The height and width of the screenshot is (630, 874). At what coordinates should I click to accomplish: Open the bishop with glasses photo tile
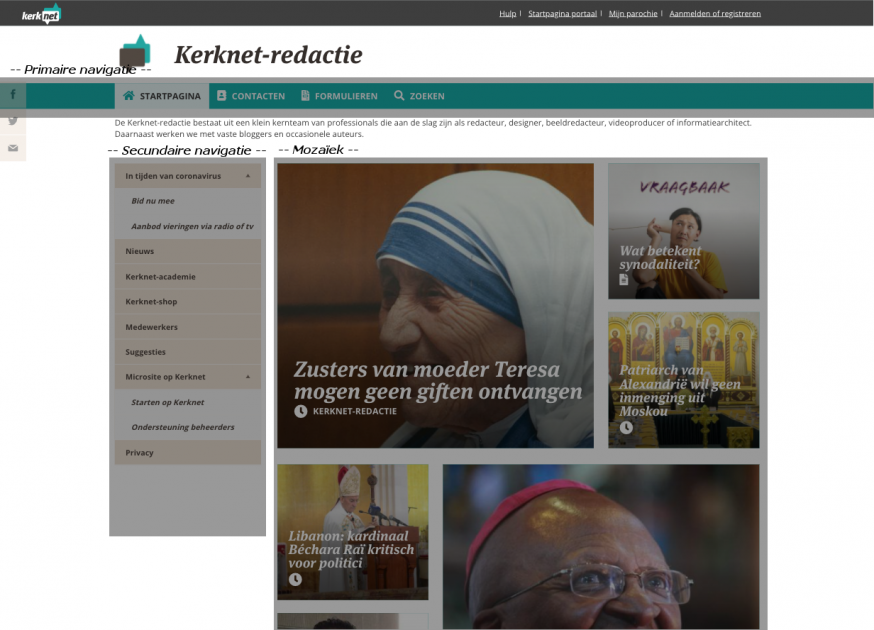pyautogui.click(x=601, y=547)
